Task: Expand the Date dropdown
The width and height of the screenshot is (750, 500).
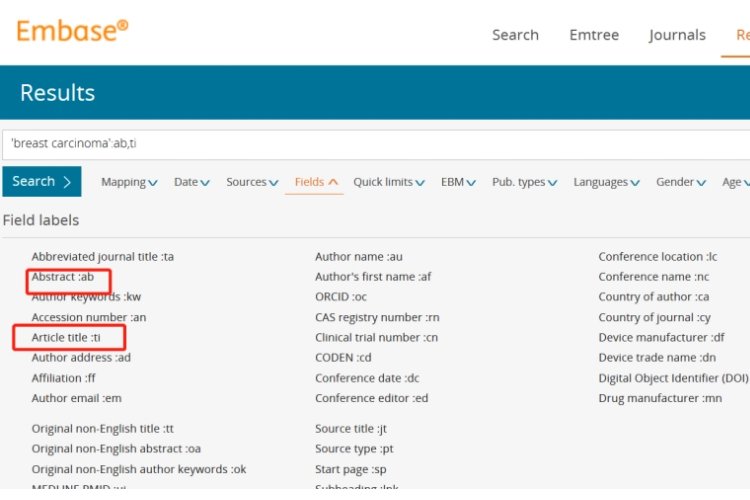Action: pyautogui.click(x=191, y=182)
